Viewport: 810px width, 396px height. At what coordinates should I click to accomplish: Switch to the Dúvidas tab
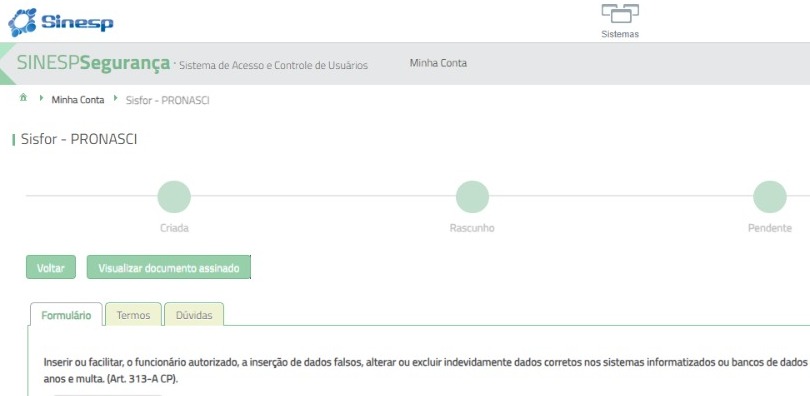click(194, 315)
